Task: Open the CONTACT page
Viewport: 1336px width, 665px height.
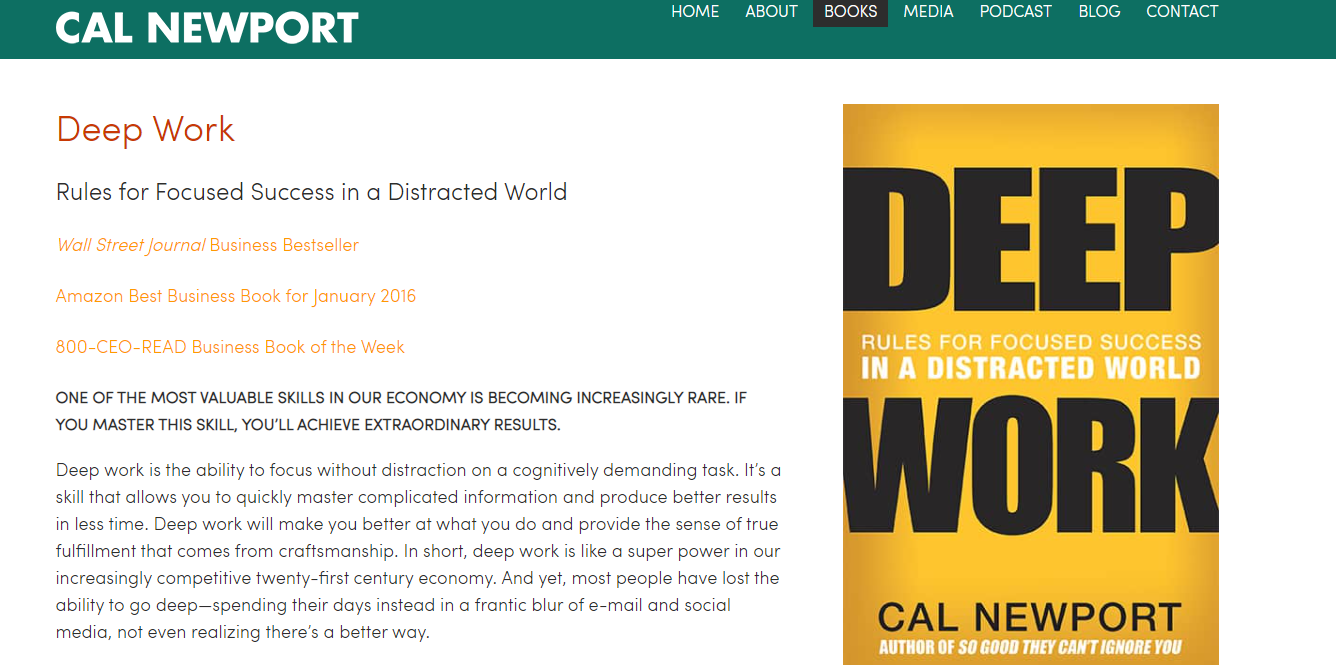Action: pos(1182,12)
